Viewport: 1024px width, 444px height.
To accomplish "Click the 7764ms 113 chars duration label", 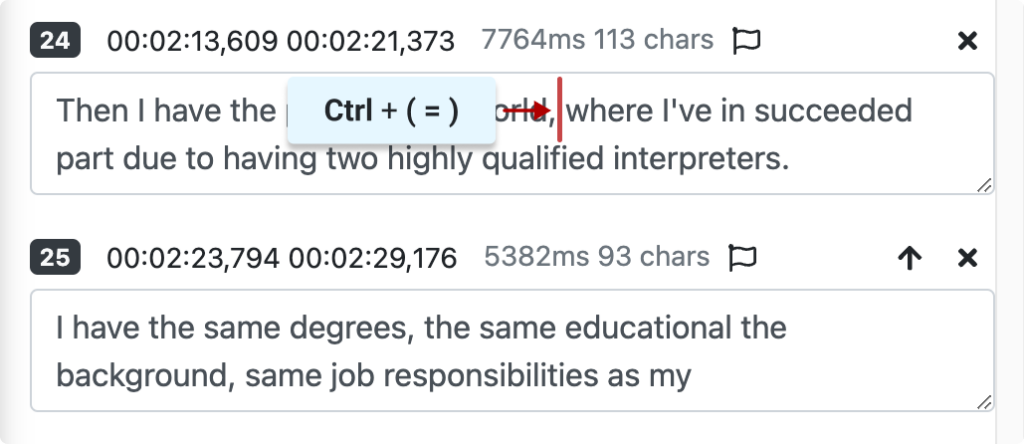I will click(597, 40).
